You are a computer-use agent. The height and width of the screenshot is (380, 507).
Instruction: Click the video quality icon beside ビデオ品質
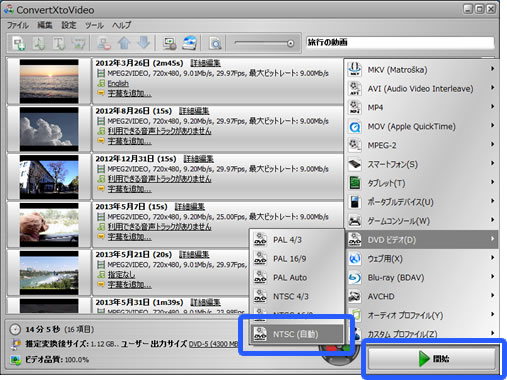tap(15, 360)
